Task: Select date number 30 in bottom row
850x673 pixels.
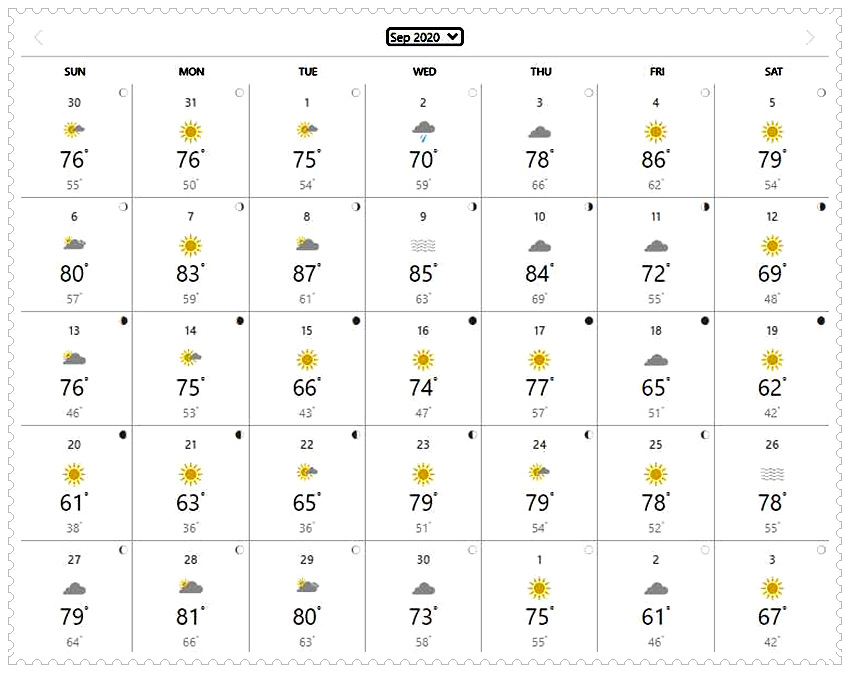Action: point(423,560)
